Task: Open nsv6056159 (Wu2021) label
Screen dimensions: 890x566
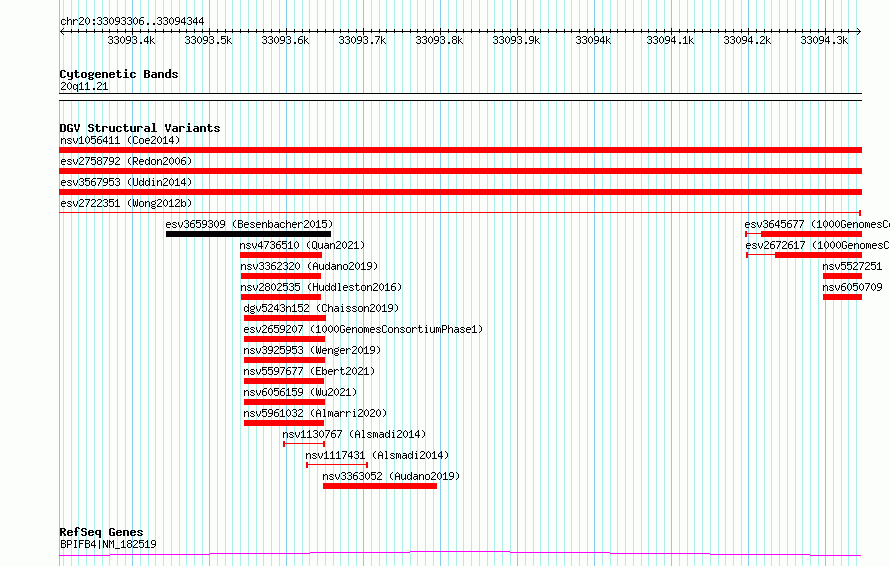Action: (300, 392)
